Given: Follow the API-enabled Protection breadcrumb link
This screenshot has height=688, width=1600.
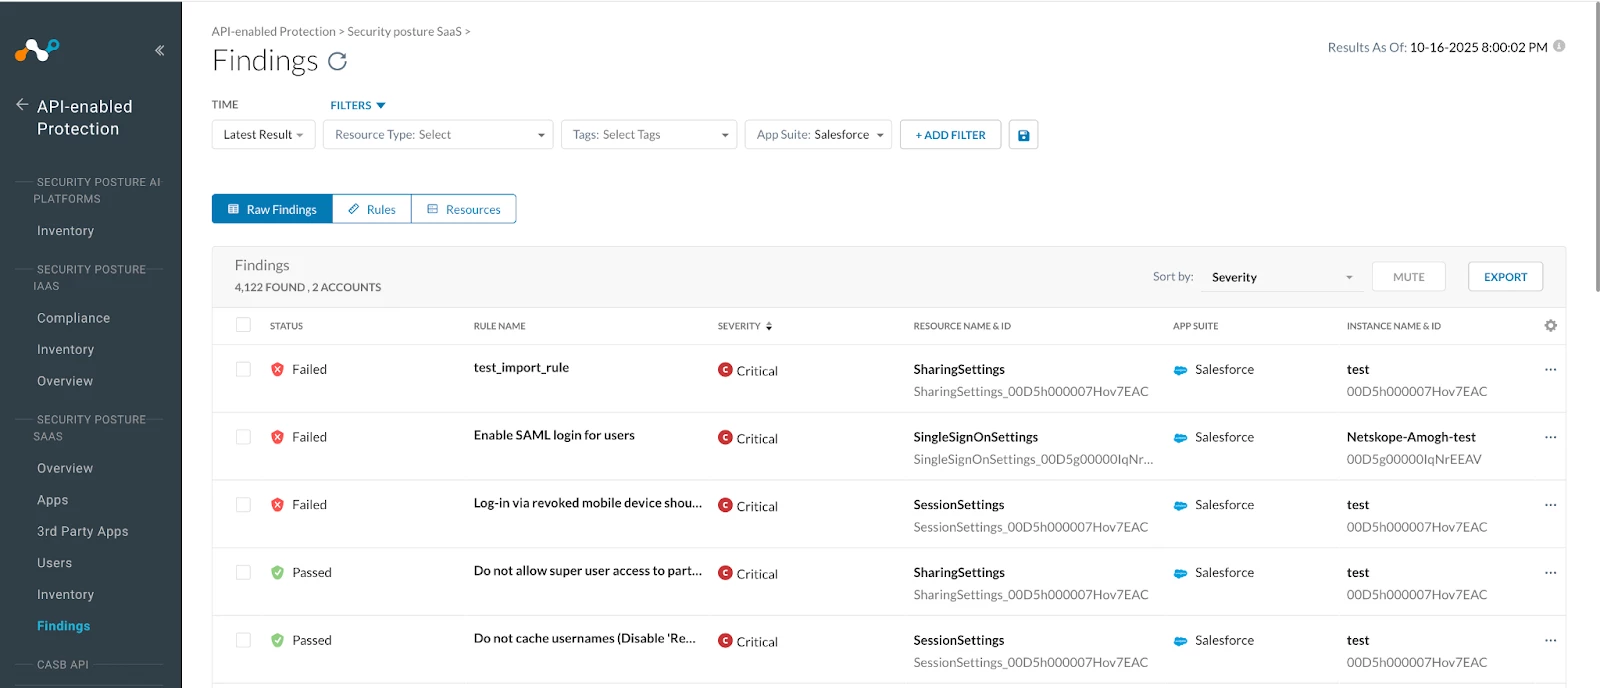Looking at the screenshot, I should point(274,32).
